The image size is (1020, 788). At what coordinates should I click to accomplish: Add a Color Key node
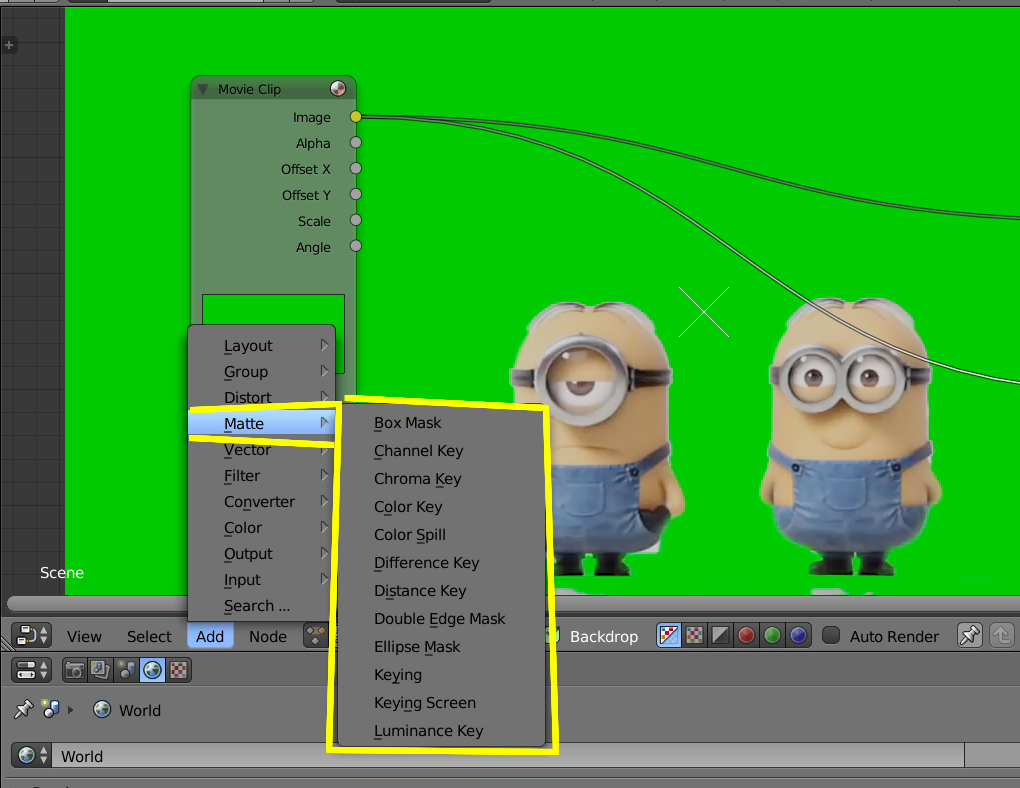[442, 507]
